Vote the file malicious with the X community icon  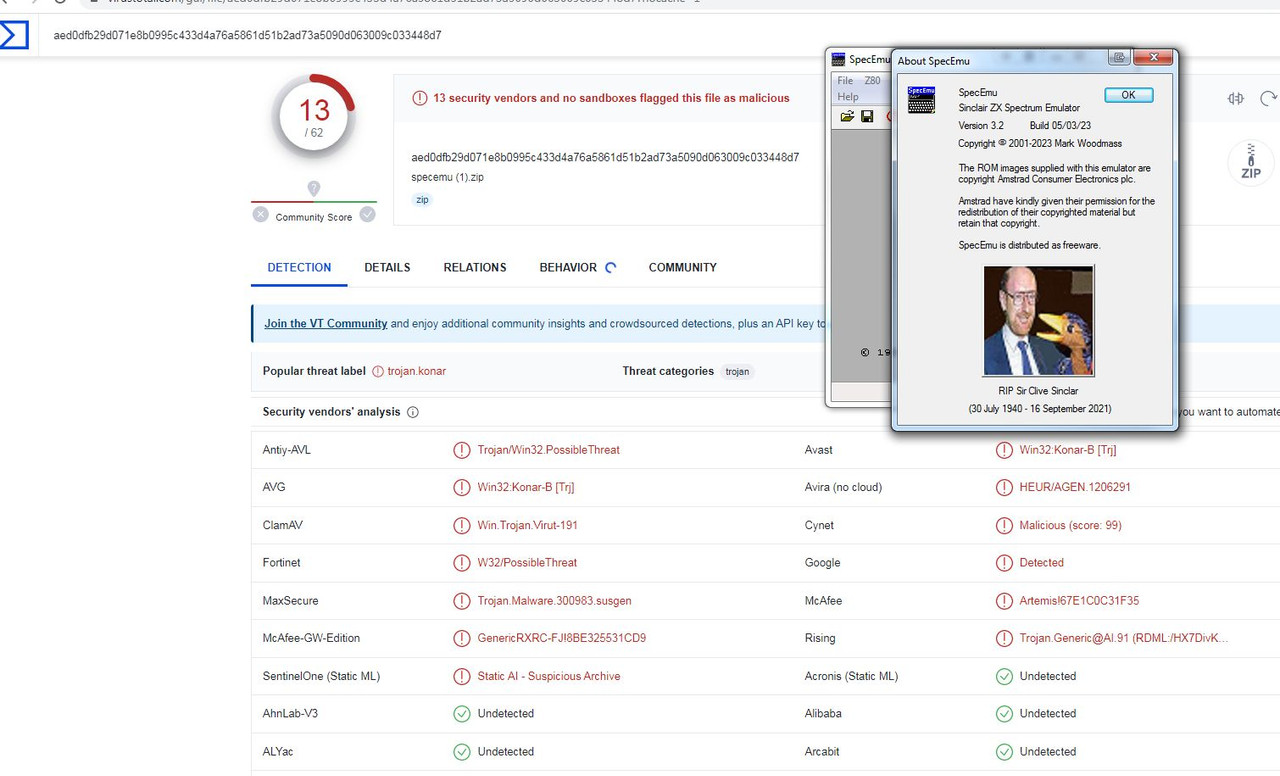click(x=260, y=214)
